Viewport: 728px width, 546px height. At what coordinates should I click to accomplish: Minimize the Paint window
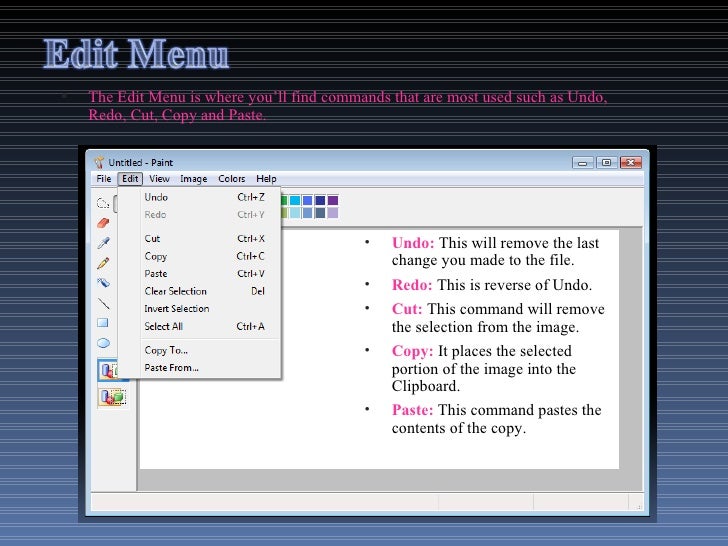coord(582,162)
